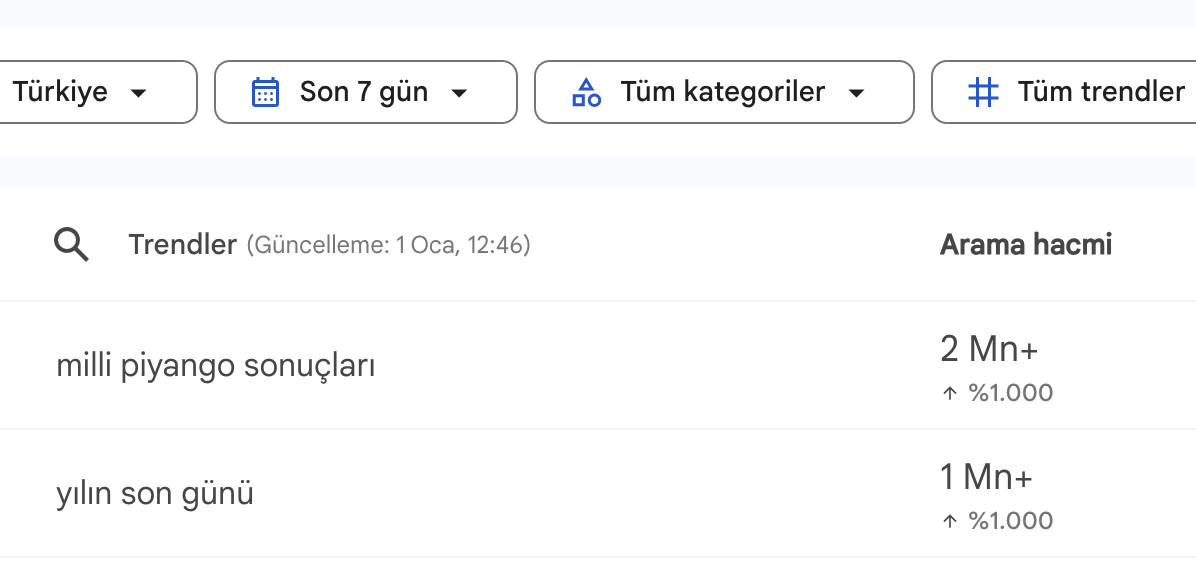Click the shapes icon for categories
Viewport: 1196px width, 586px height.
pyautogui.click(x=586, y=93)
